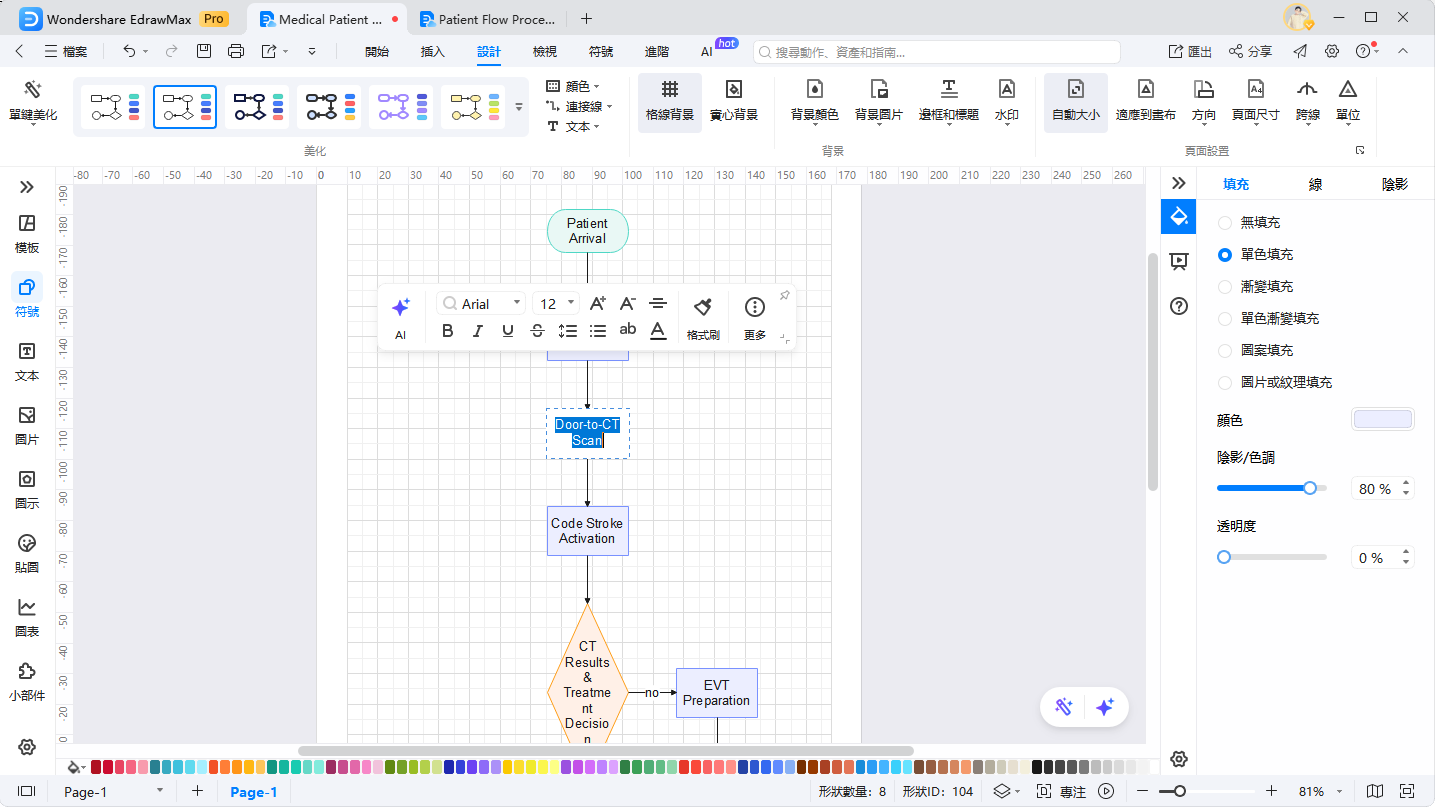Switch to the Line (線) properties tab
1435x807 pixels.
tap(1315, 184)
